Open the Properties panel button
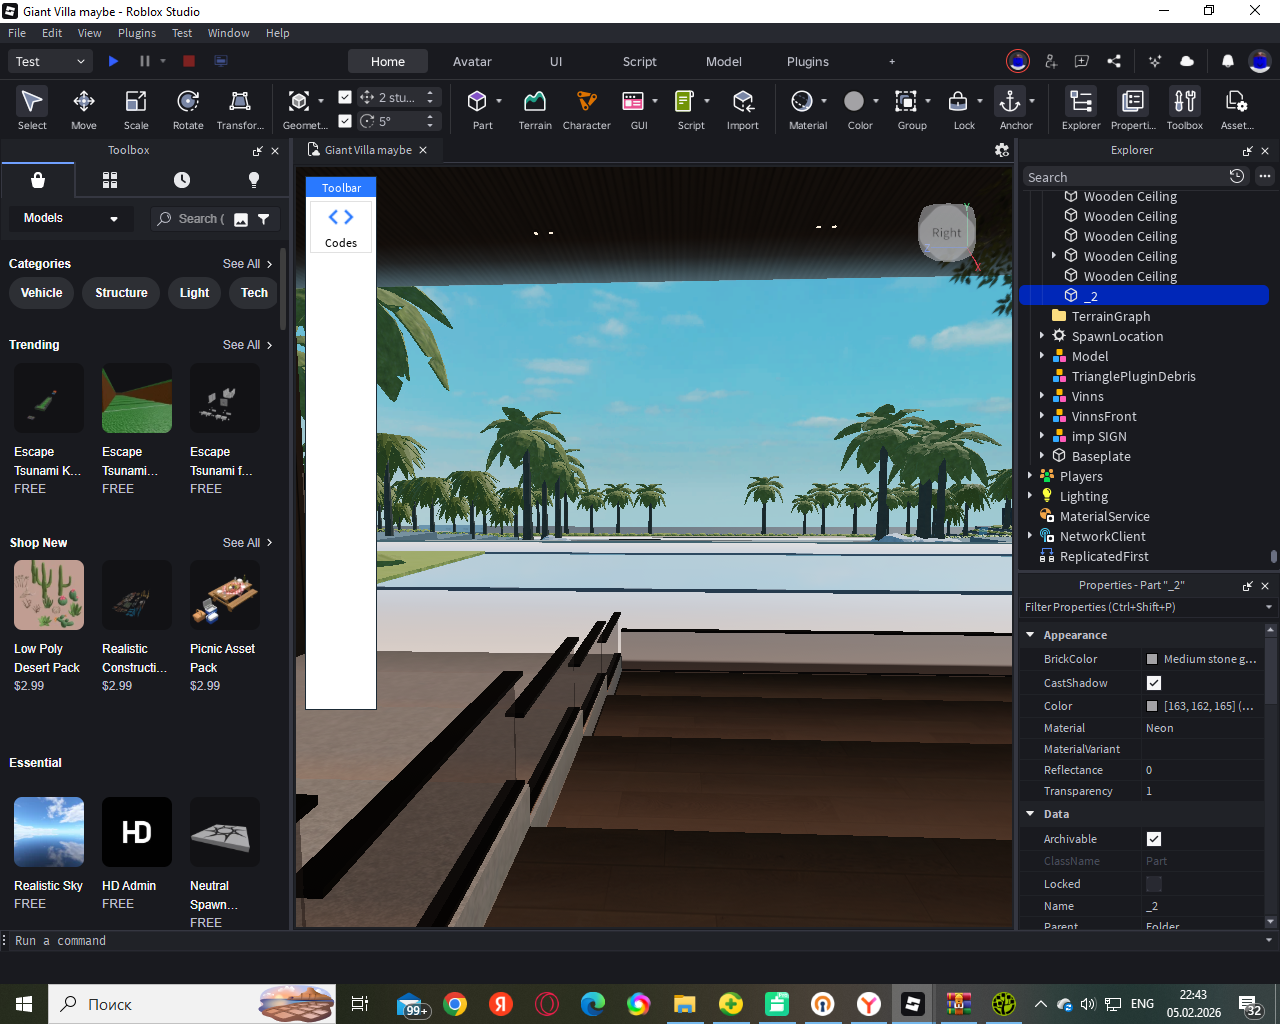 [x=1133, y=109]
